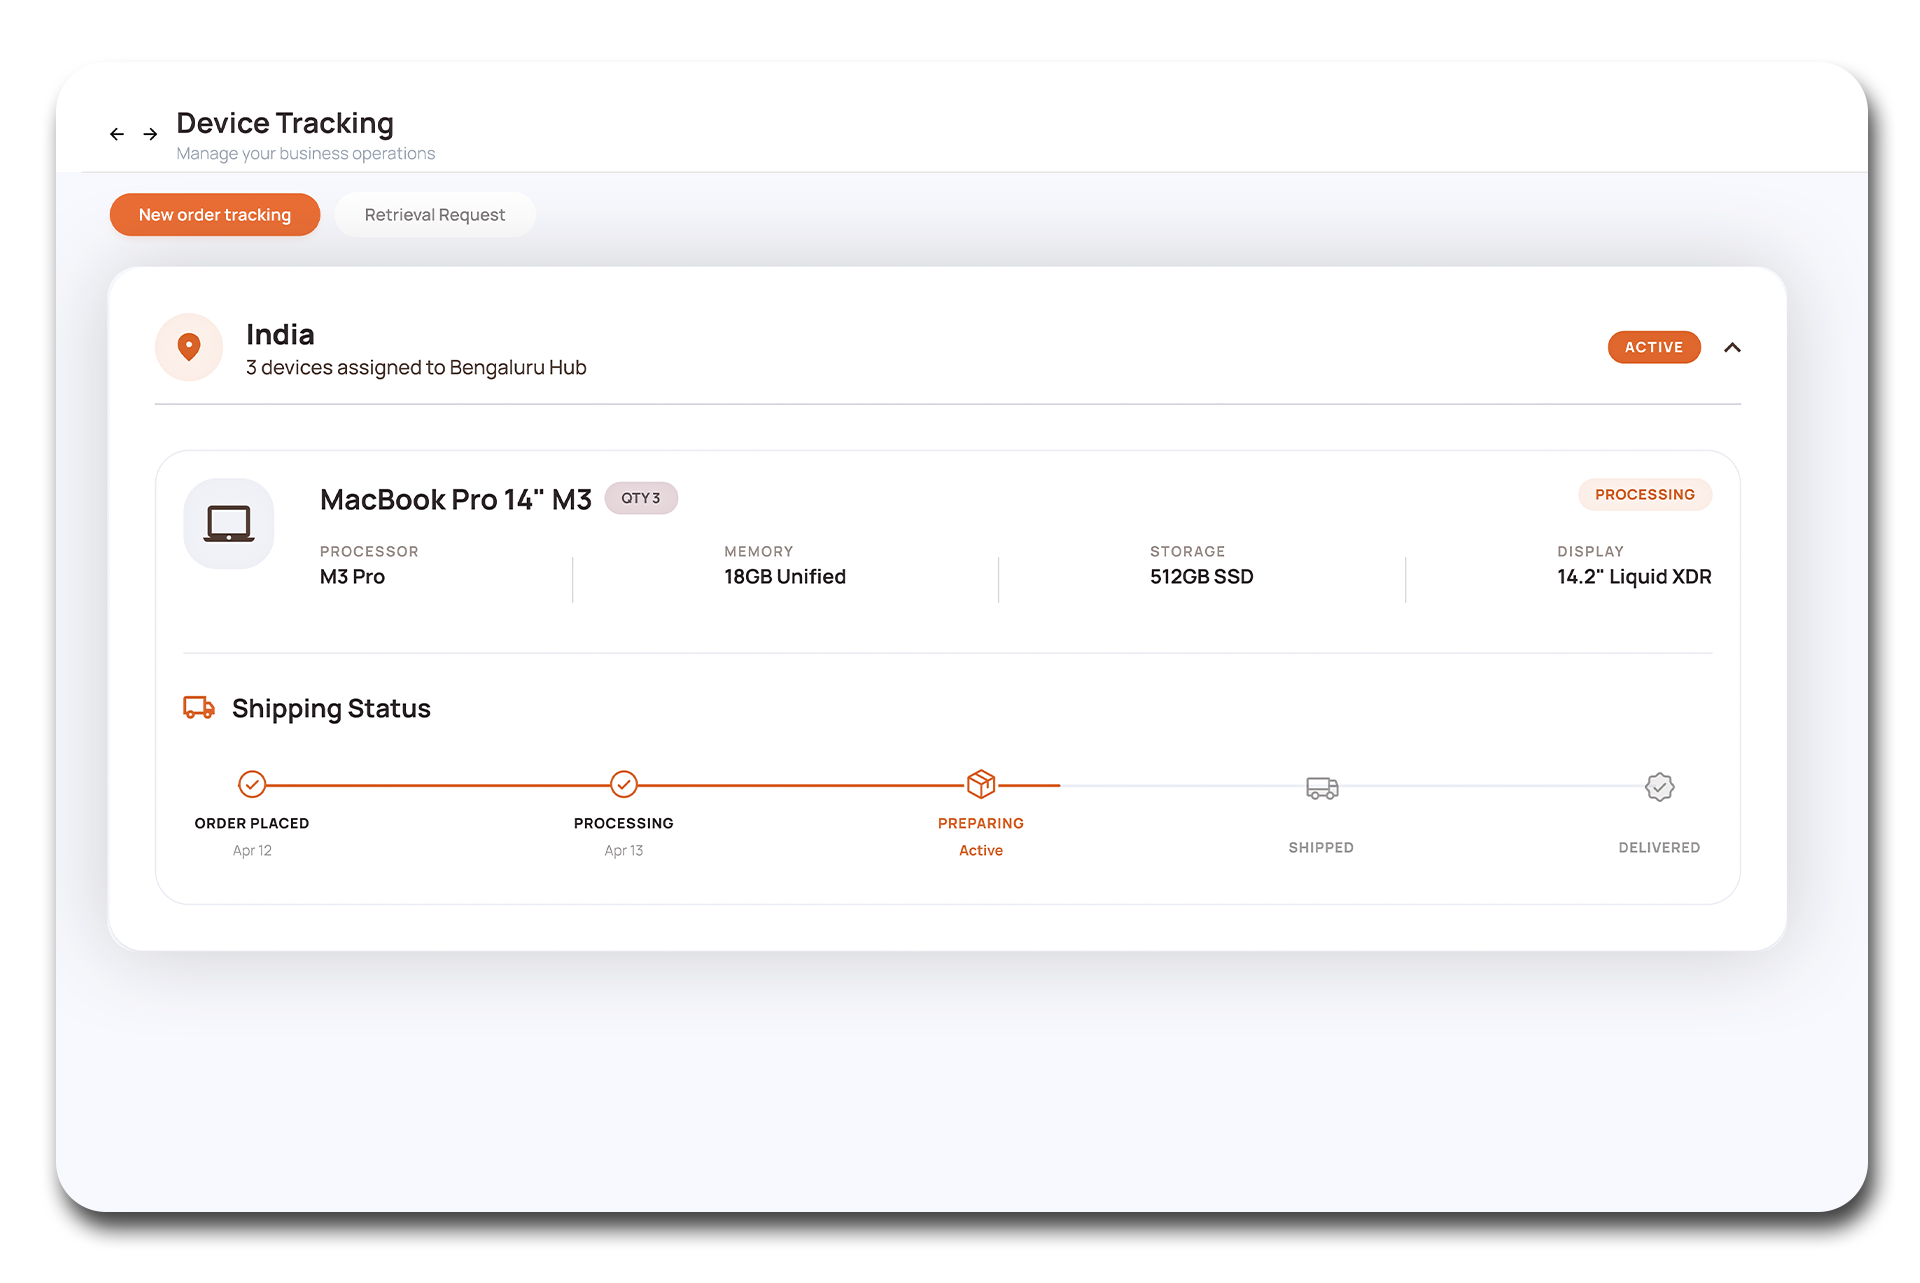Click the Shipped truck step icon
This screenshot has height=1283, width=1920.
tap(1322, 788)
